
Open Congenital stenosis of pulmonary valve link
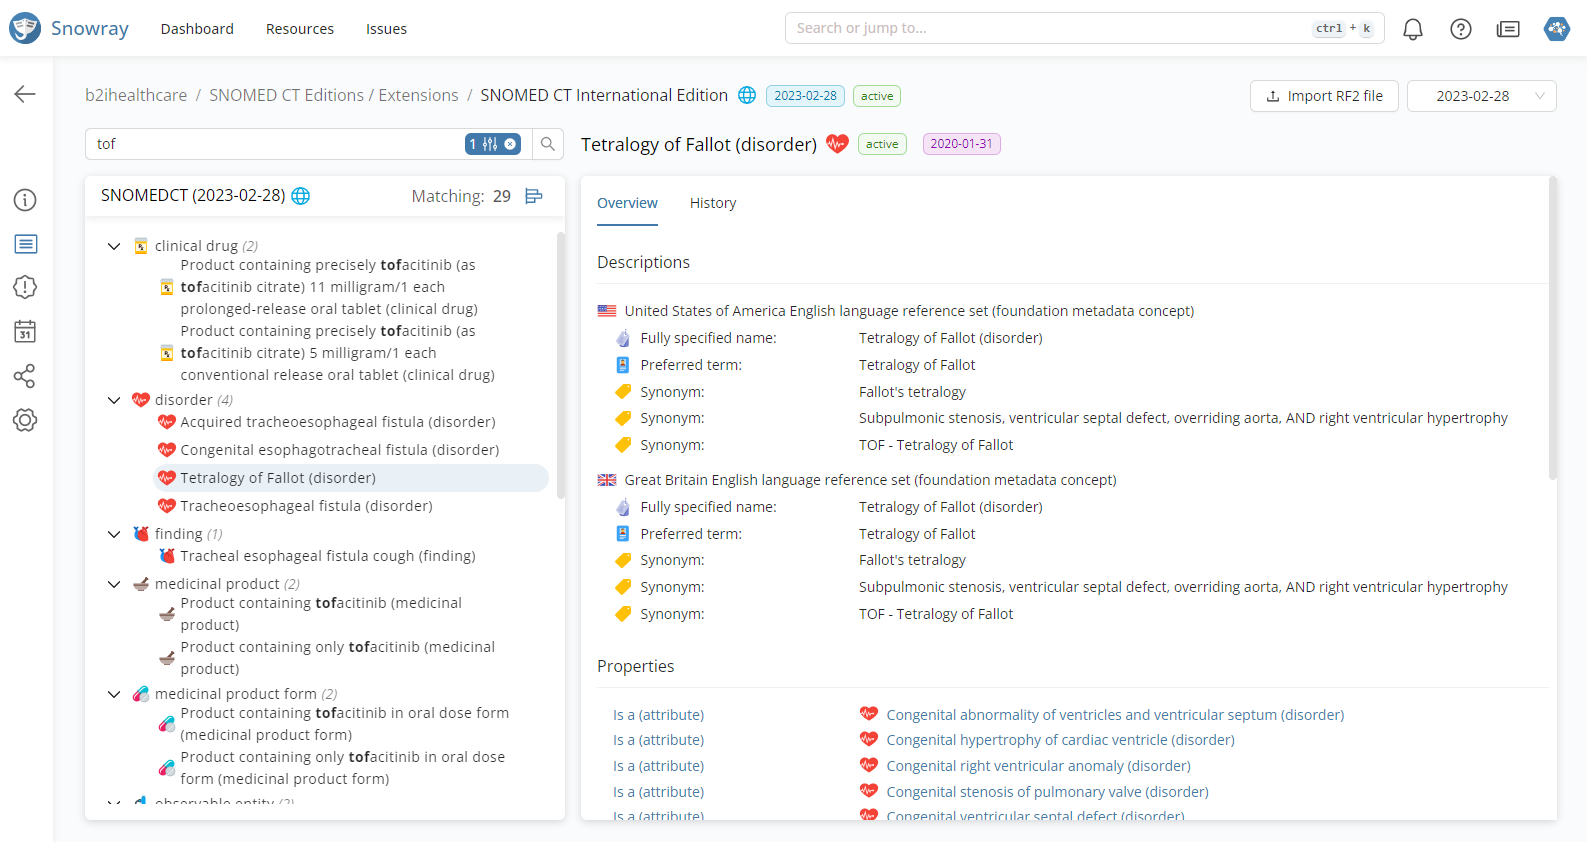(1047, 792)
